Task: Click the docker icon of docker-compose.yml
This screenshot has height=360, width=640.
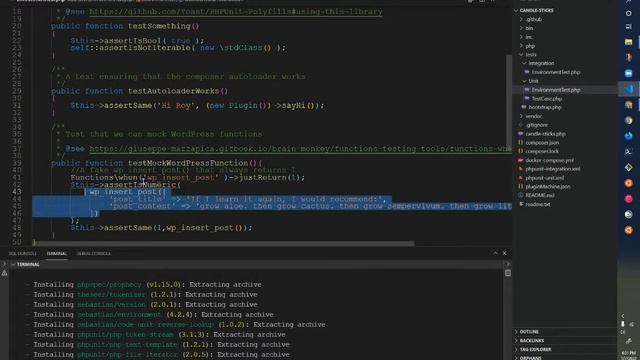Action: pyautogui.click(x=520, y=160)
